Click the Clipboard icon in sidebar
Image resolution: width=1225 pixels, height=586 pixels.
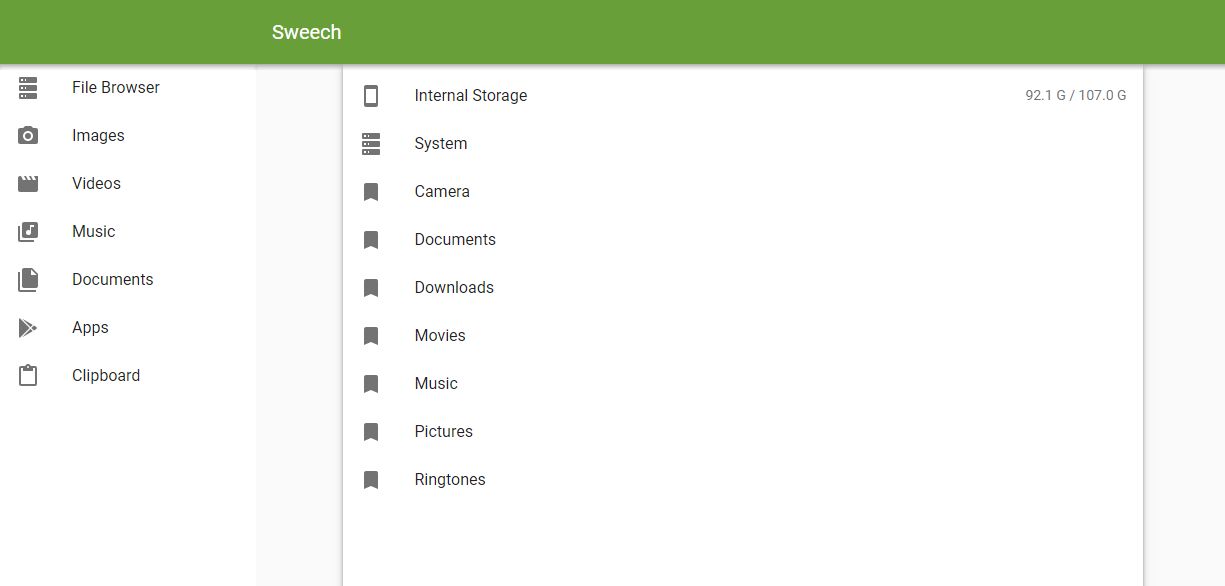28,376
